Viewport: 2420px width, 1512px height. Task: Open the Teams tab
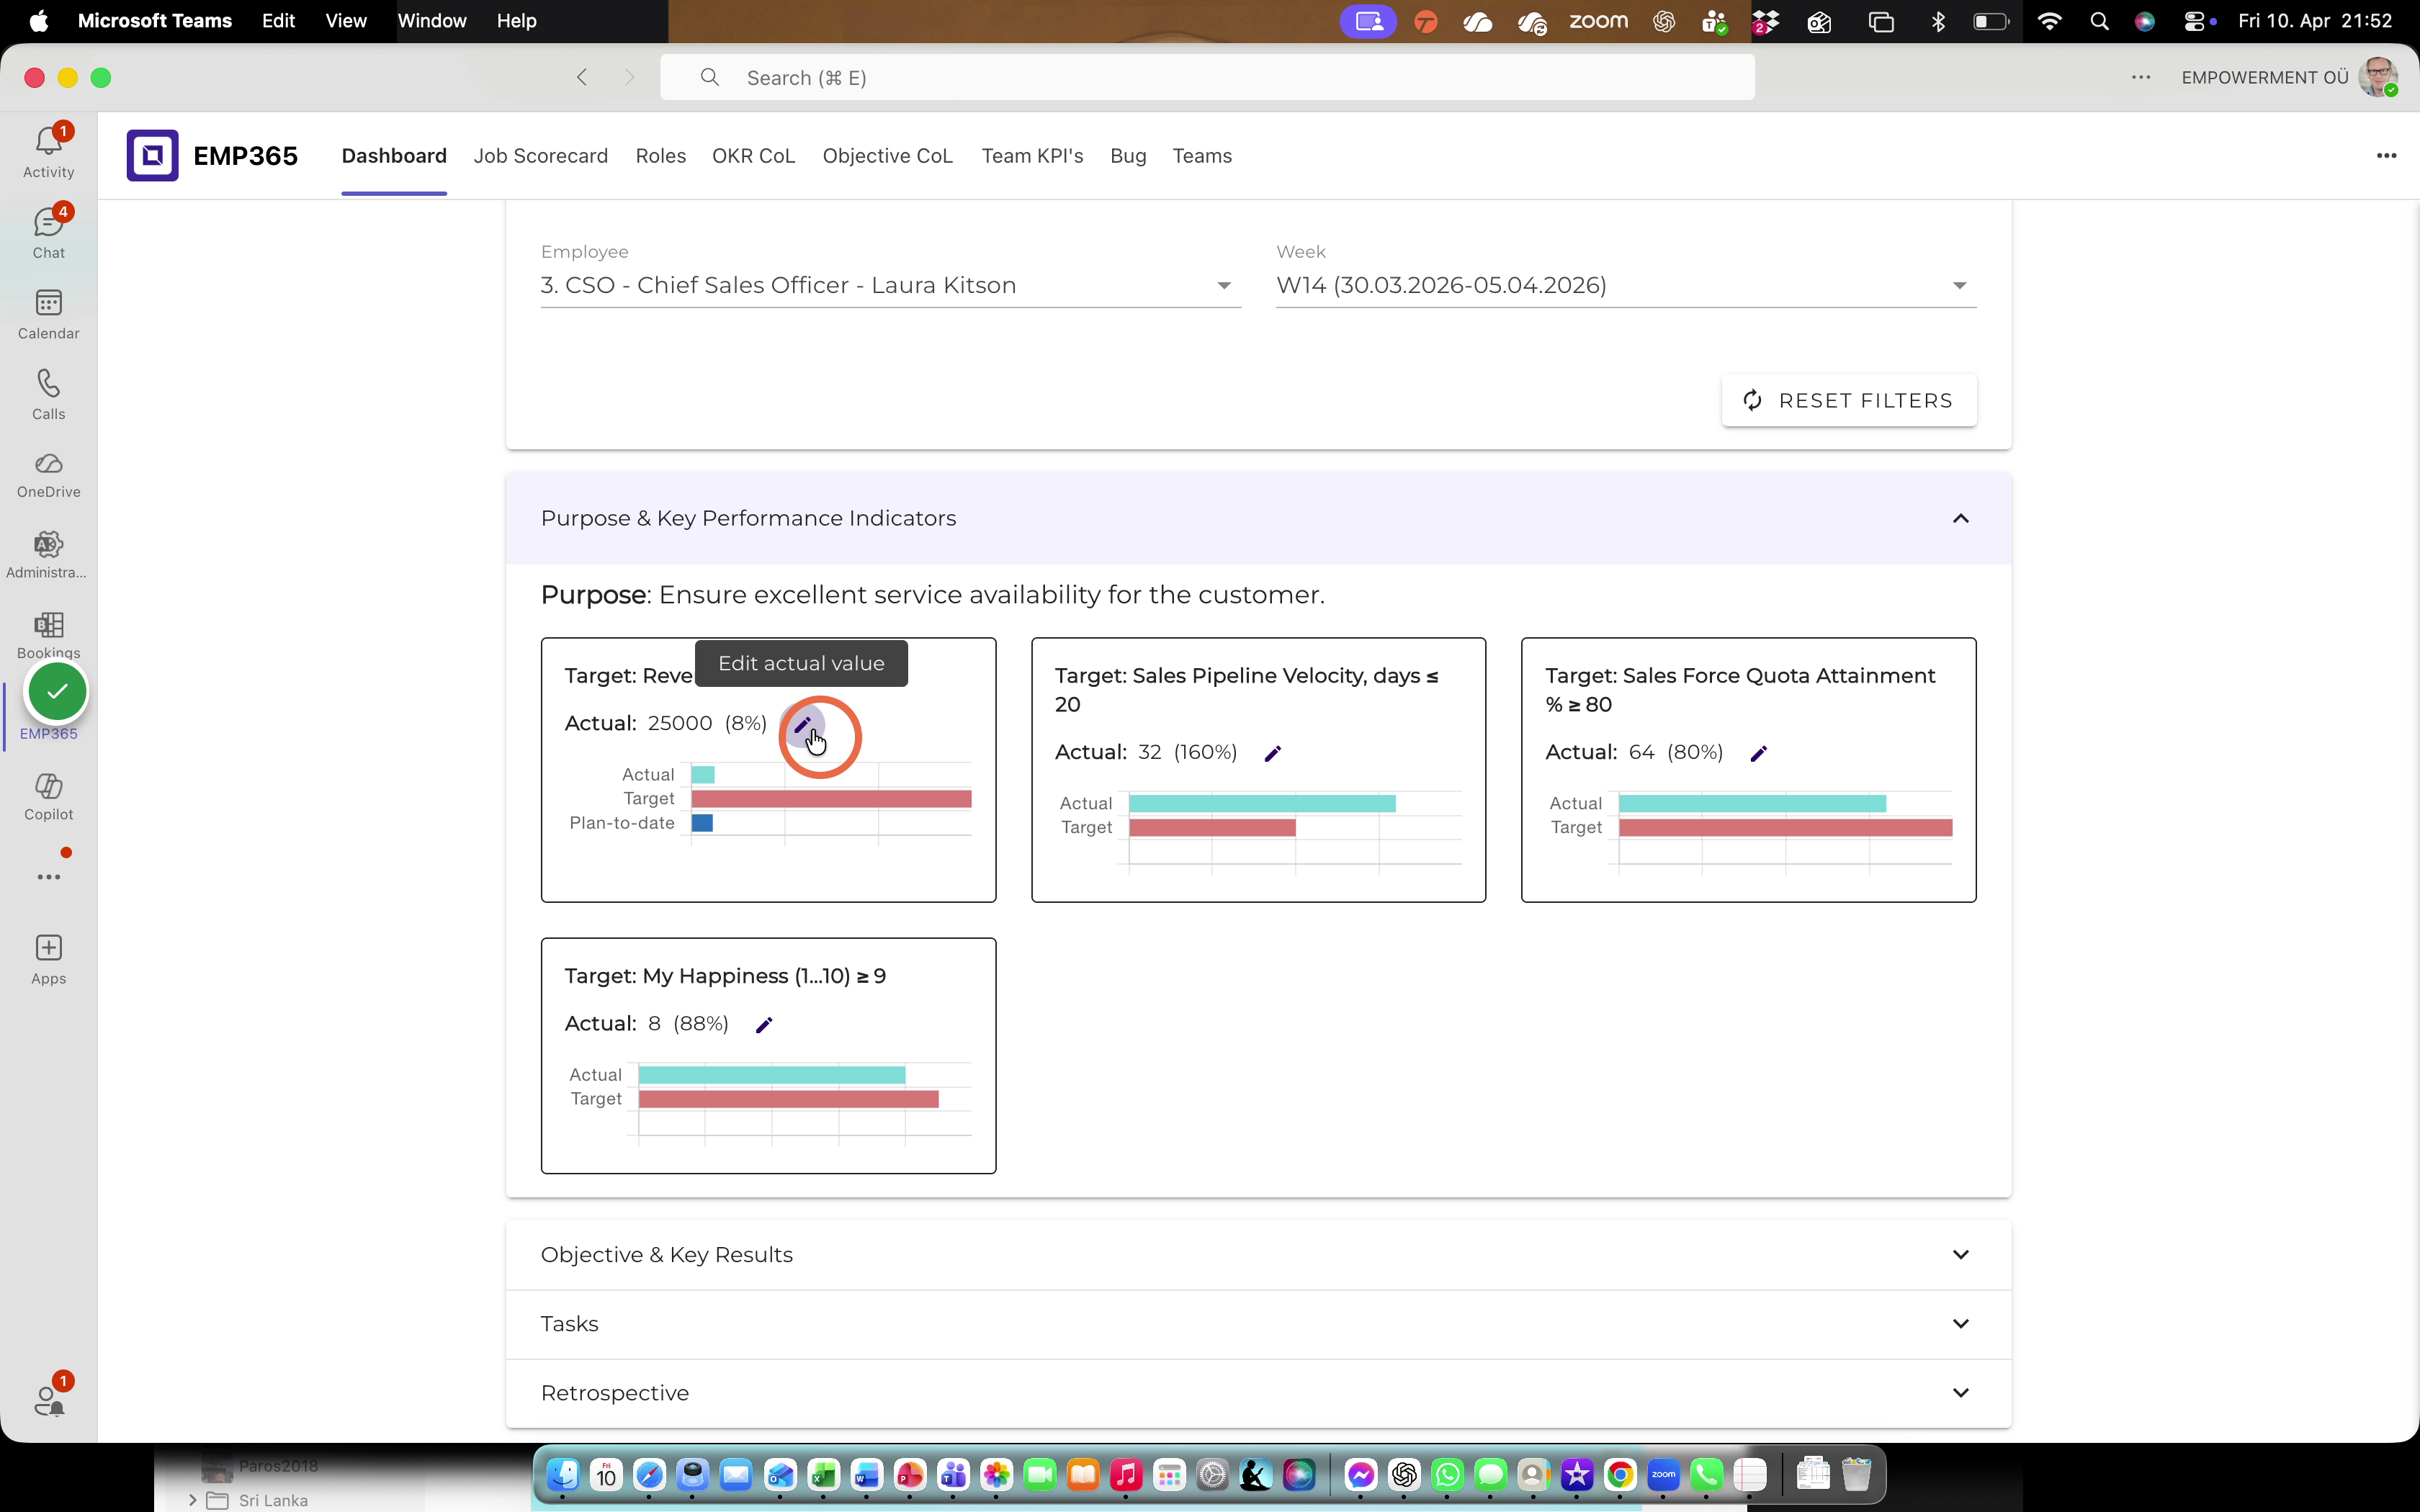click(x=1202, y=156)
